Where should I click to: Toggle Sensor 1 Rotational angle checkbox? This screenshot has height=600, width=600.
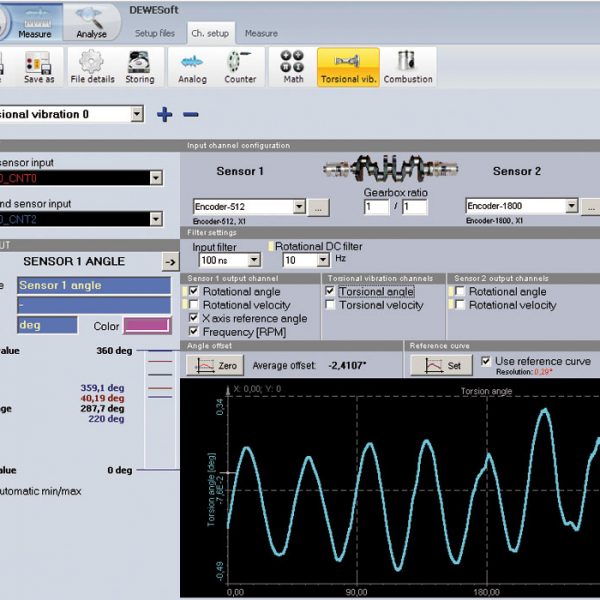click(194, 291)
